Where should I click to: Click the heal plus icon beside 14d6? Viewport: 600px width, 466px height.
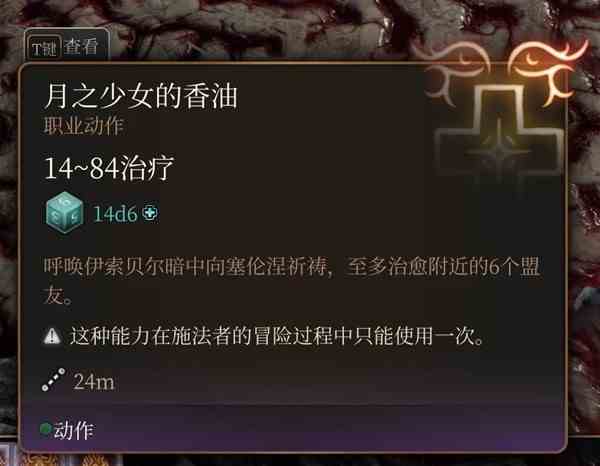150,213
